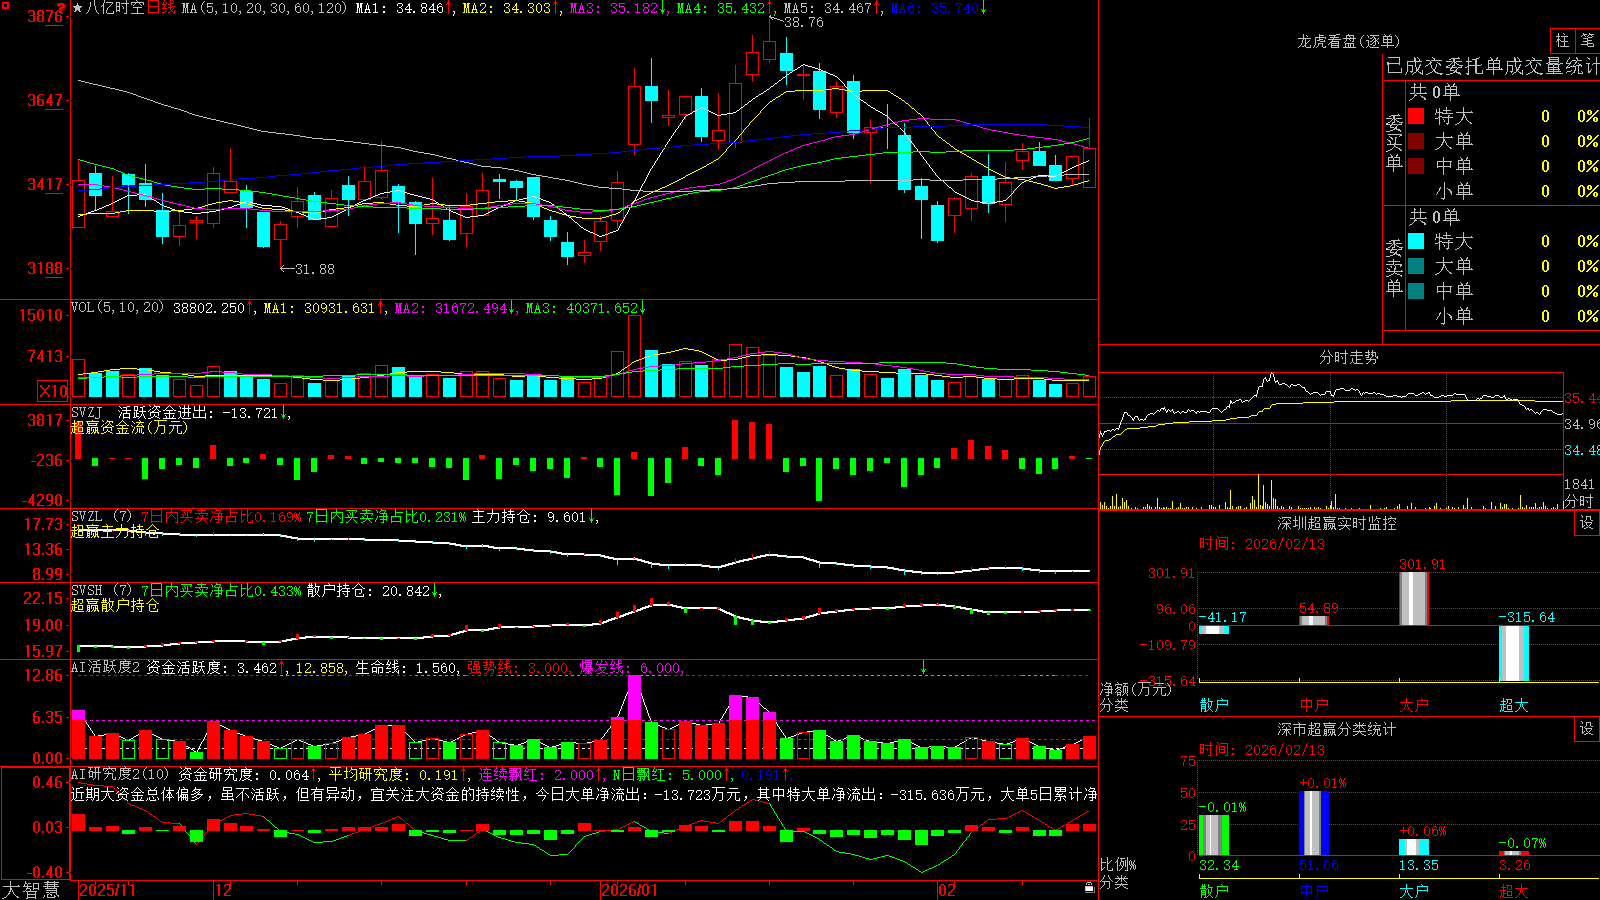The width and height of the screenshot is (1600, 900).
Task: Click the -315.64 超大 bar in realtime monitor
Action: pyautogui.click(x=1514, y=653)
